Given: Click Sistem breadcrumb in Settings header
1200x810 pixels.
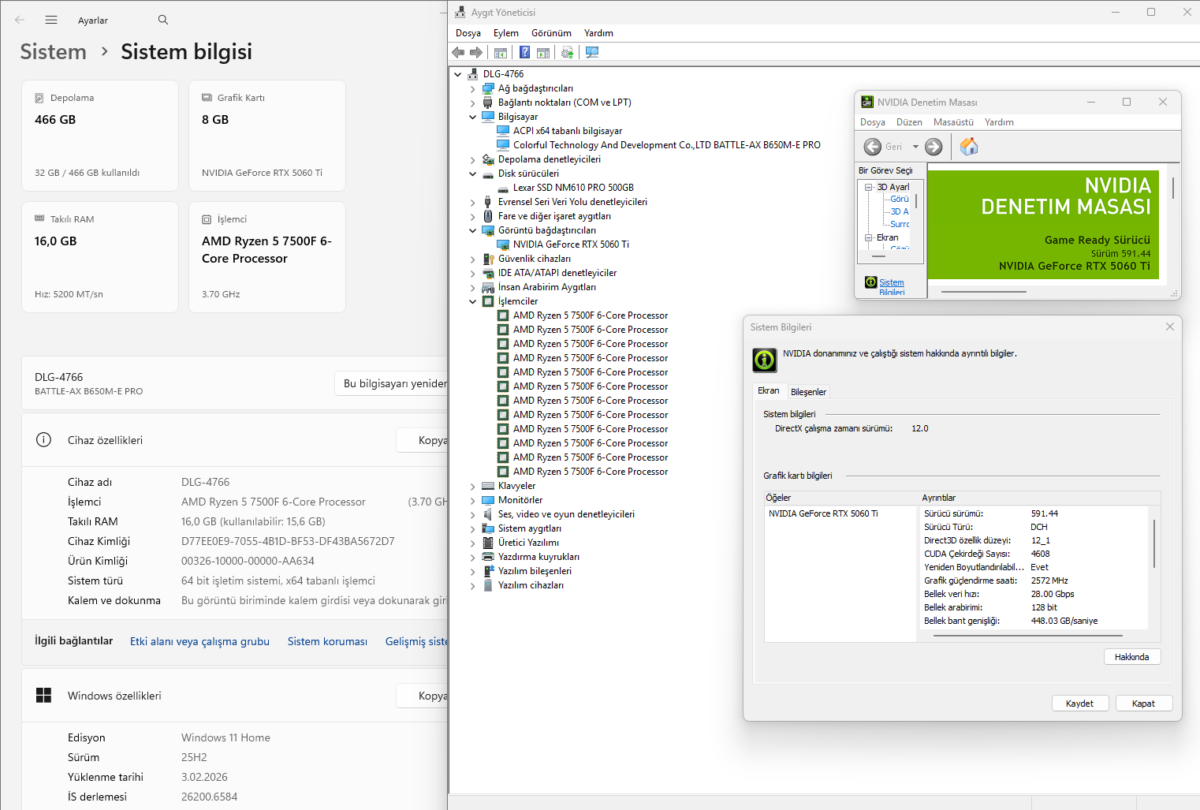Looking at the screenshot, I should [53, 52].
